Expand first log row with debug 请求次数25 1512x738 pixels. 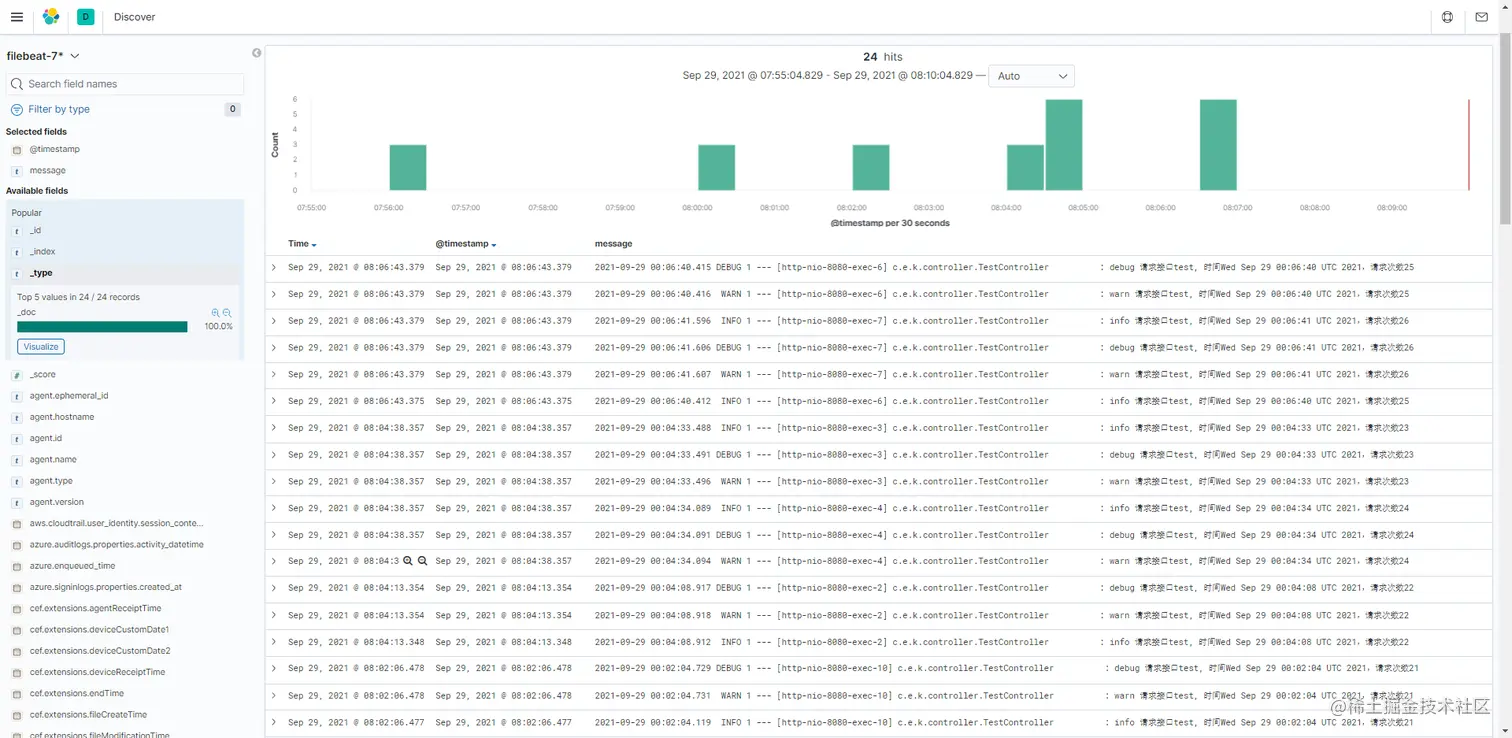coord(274,267)
